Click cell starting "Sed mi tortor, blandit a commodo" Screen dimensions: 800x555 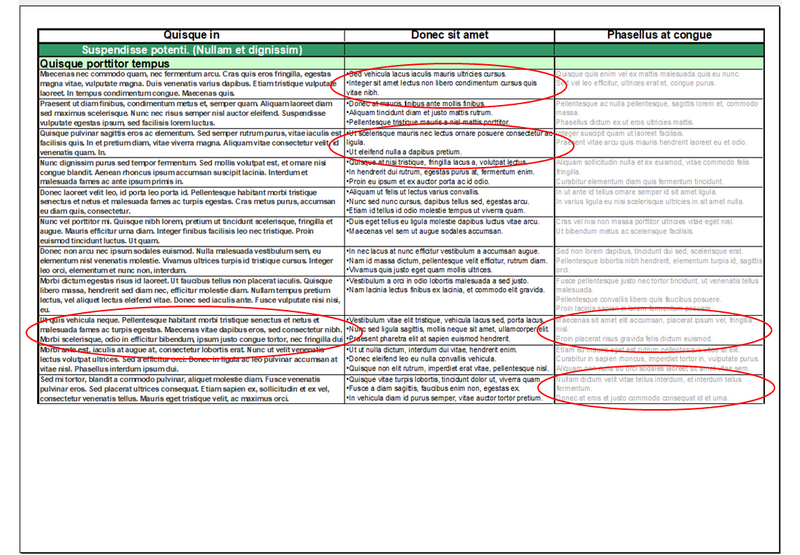tap(191, 389)
